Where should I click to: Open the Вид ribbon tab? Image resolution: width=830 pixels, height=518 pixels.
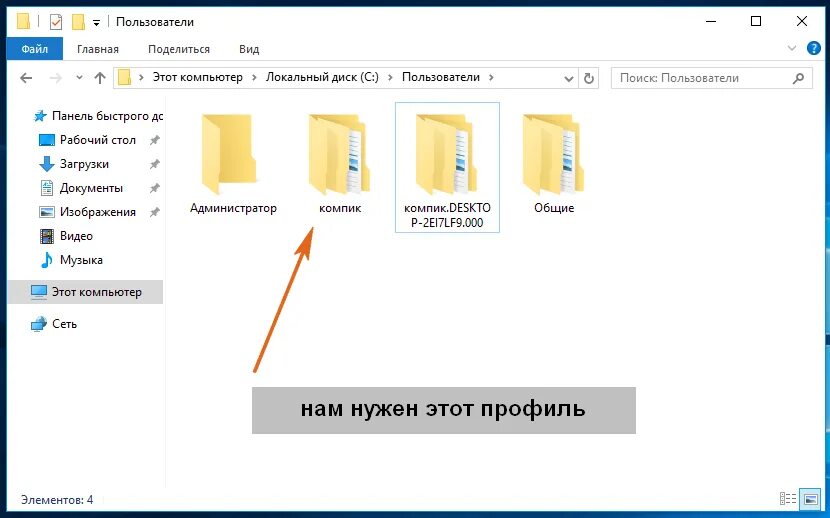(x=249, y=49)
